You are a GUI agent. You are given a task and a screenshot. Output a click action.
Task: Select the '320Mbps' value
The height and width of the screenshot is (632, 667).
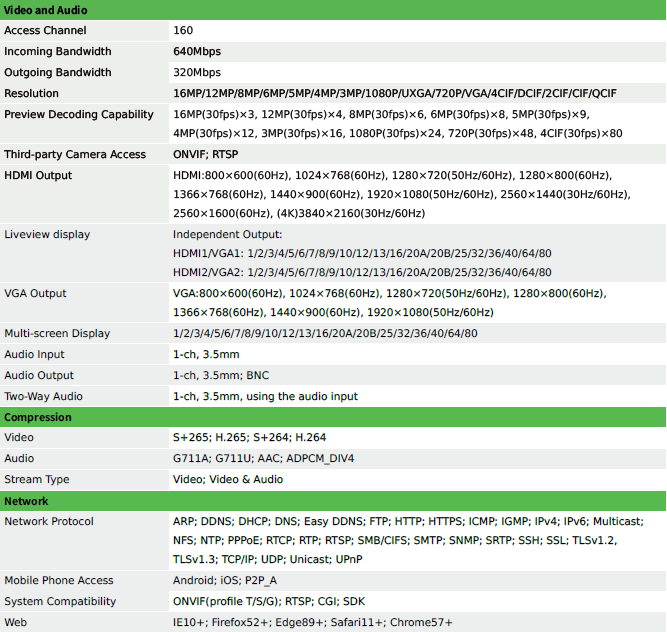(x=197, y=72)
